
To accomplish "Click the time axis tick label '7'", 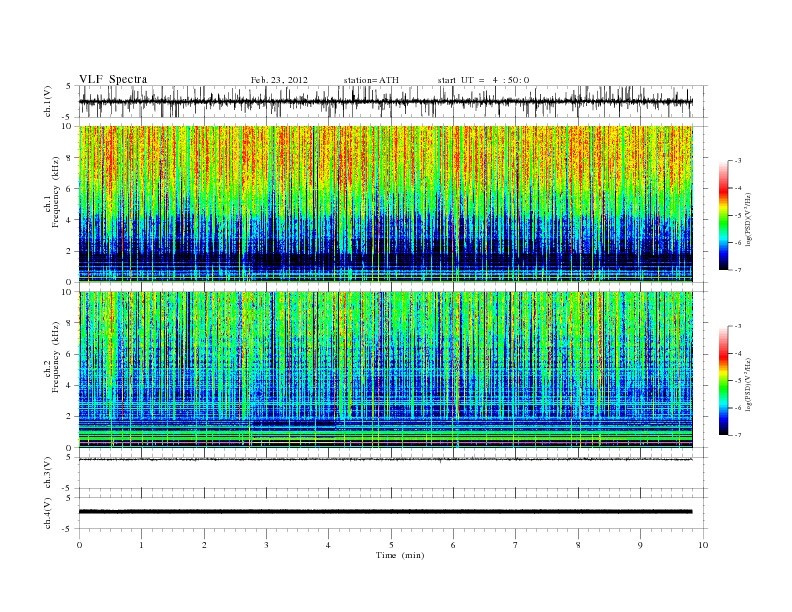I will pyautogui.click(x=516, y=545).
